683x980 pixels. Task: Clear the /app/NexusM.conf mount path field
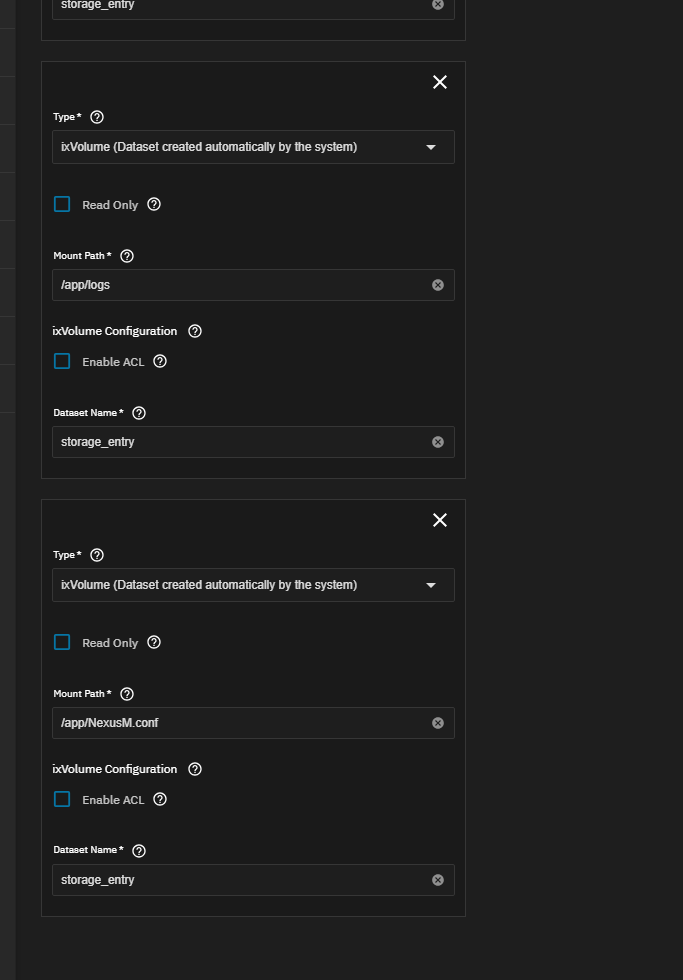pyautogui.click(x=438, y=723)
